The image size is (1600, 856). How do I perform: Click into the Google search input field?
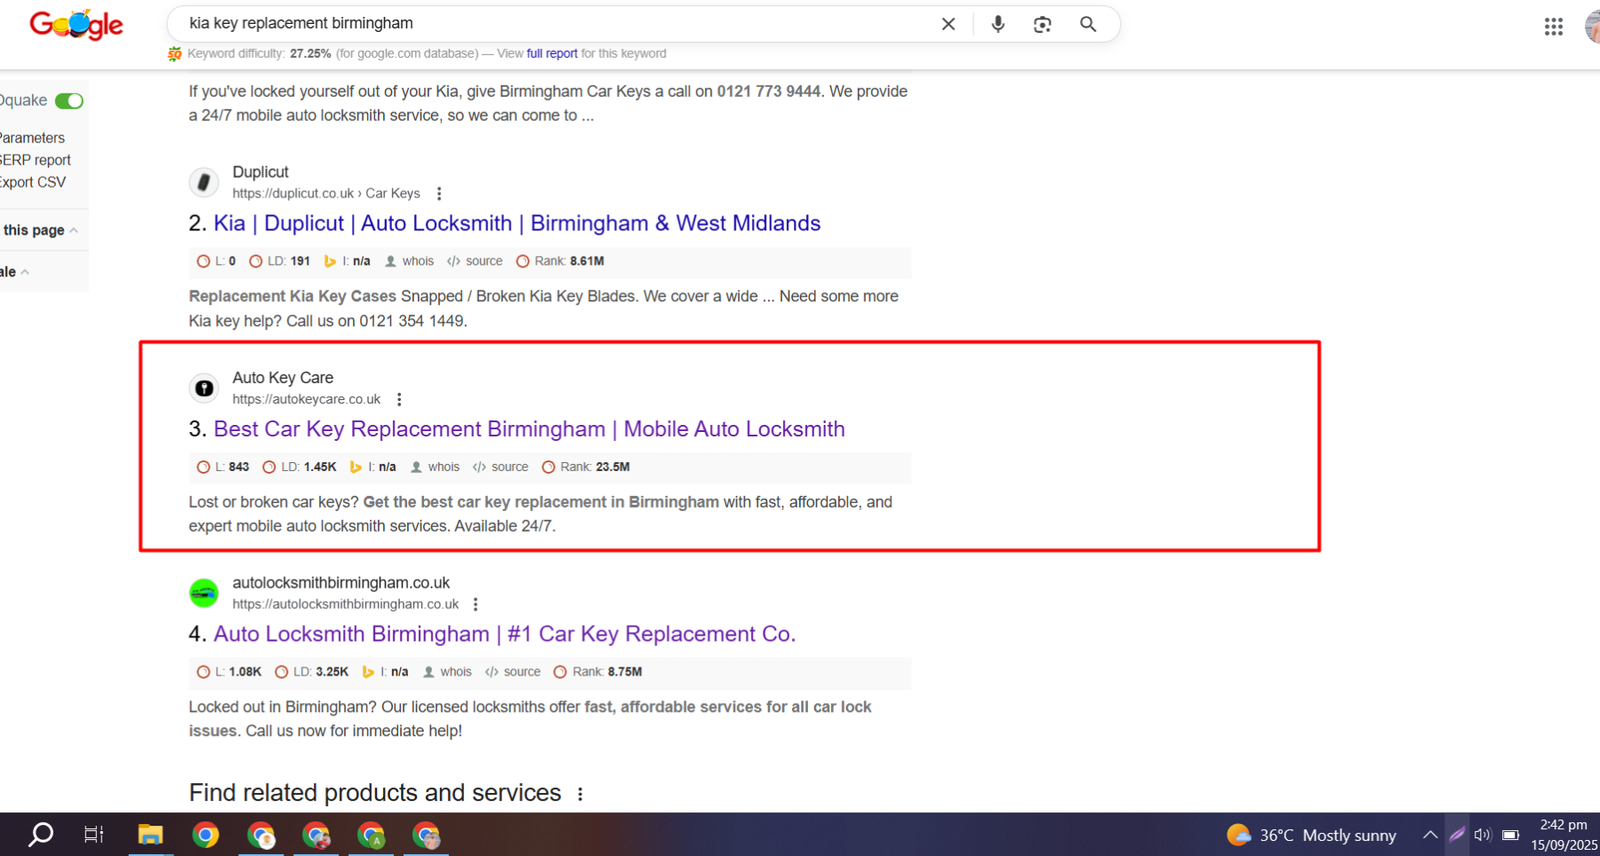[550, 24]
